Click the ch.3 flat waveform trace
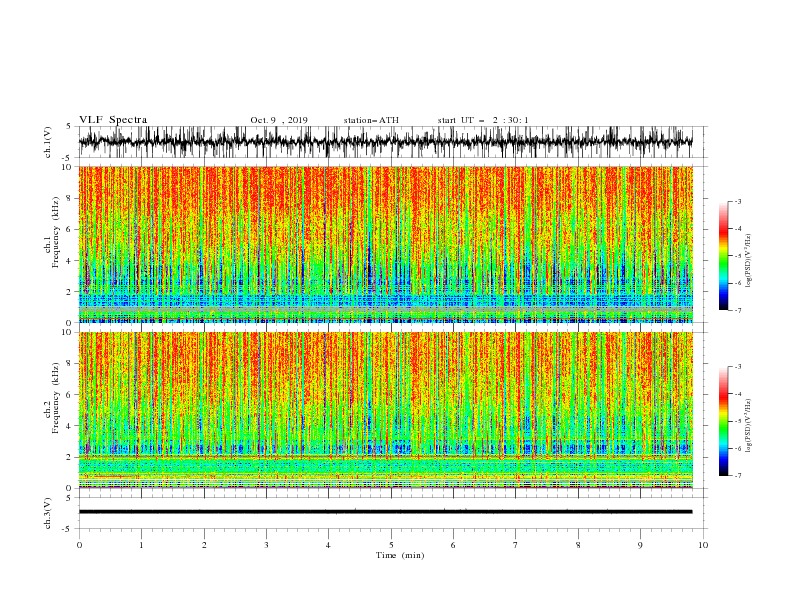Viewport: 792px width, 612px height. pos(385,512)
